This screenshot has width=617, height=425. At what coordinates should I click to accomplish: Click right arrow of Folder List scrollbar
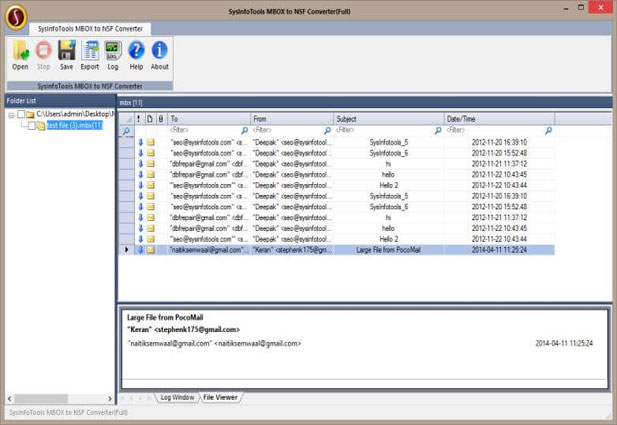pos(110,399)
